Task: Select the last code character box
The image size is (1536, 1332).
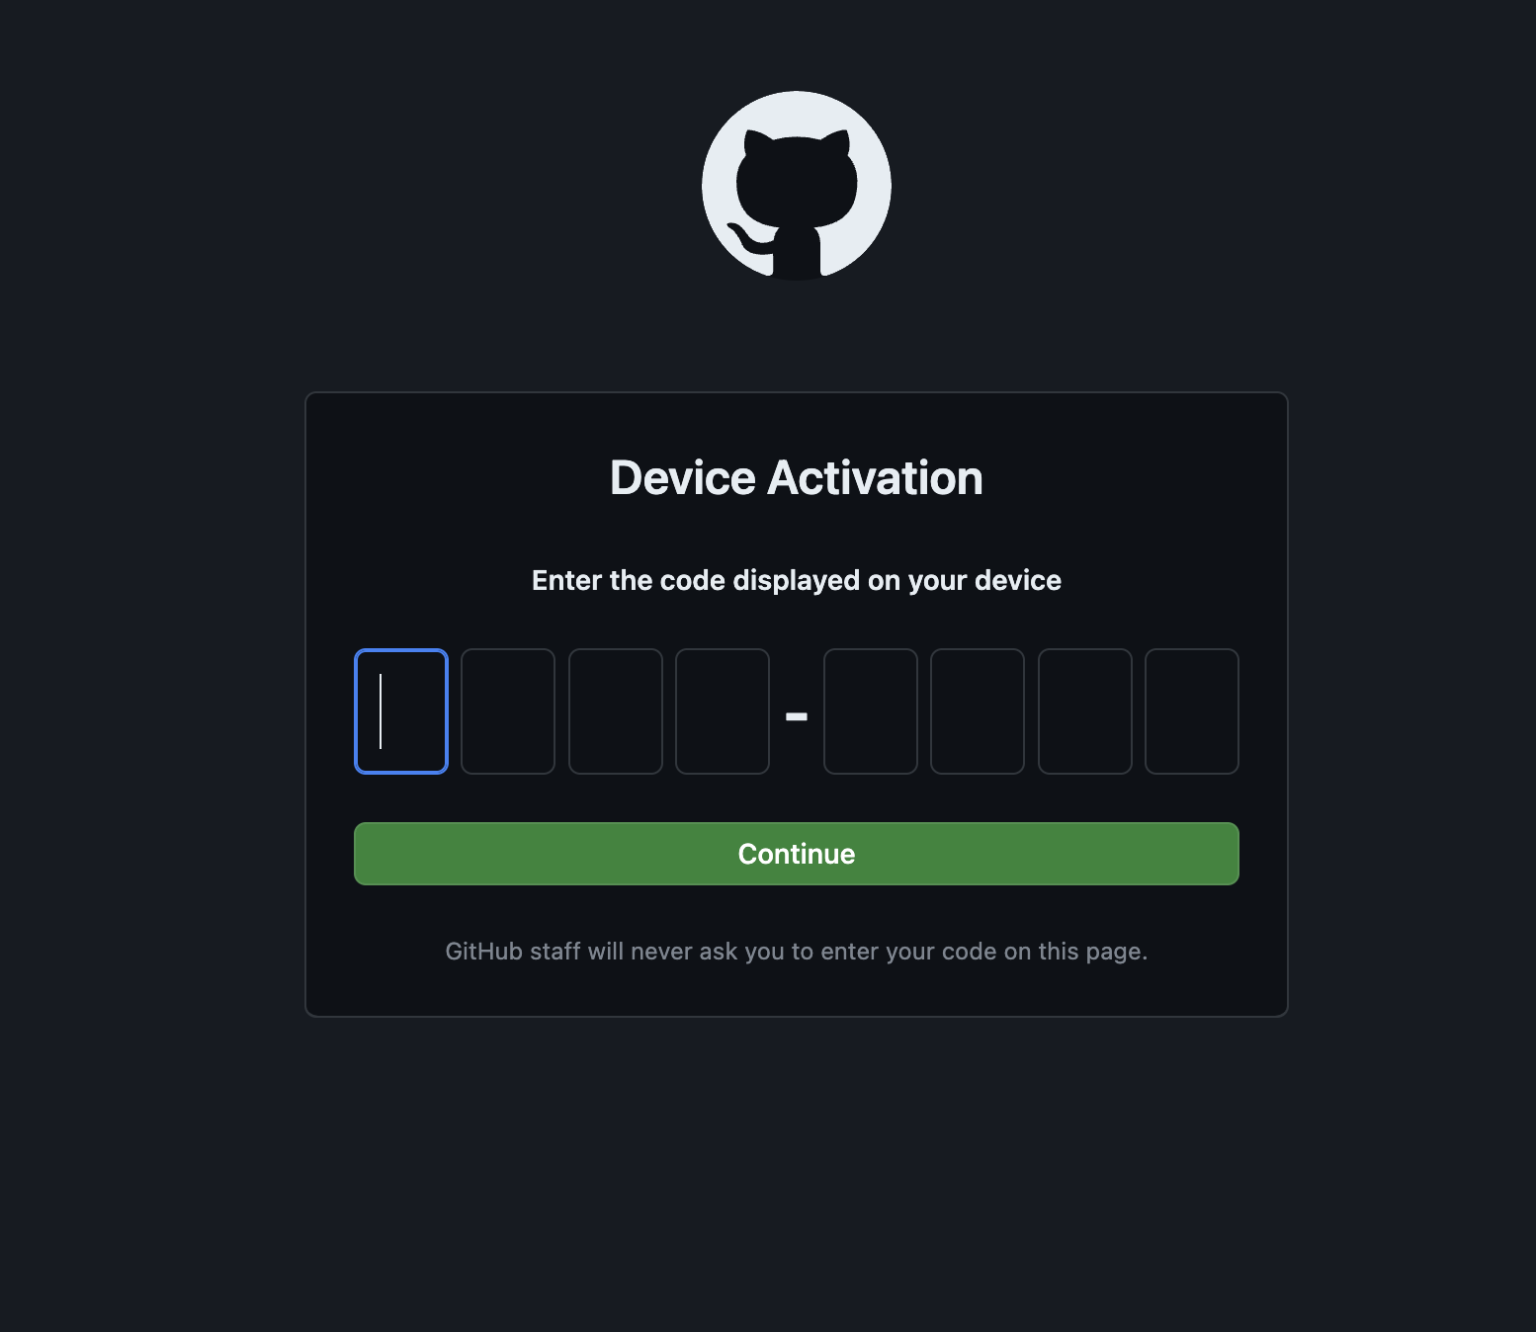Action: [x=1192, y=711]
